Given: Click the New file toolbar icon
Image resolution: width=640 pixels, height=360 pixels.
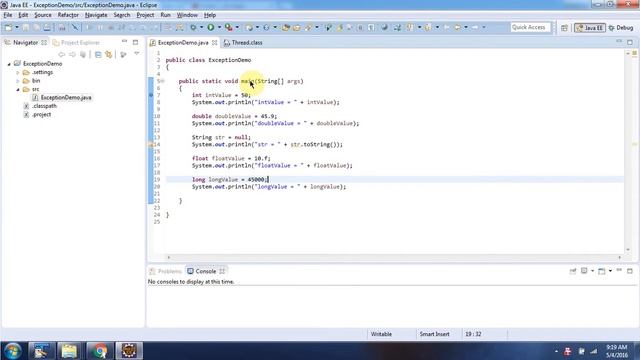Looking at the screenshot, I should point(8,27).
